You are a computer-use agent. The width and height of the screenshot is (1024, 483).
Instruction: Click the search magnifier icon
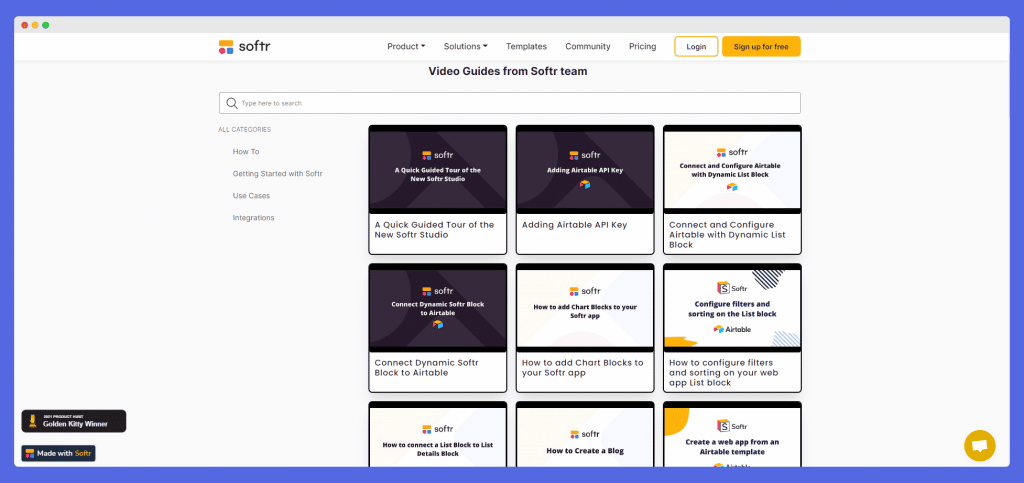(231, 103)
